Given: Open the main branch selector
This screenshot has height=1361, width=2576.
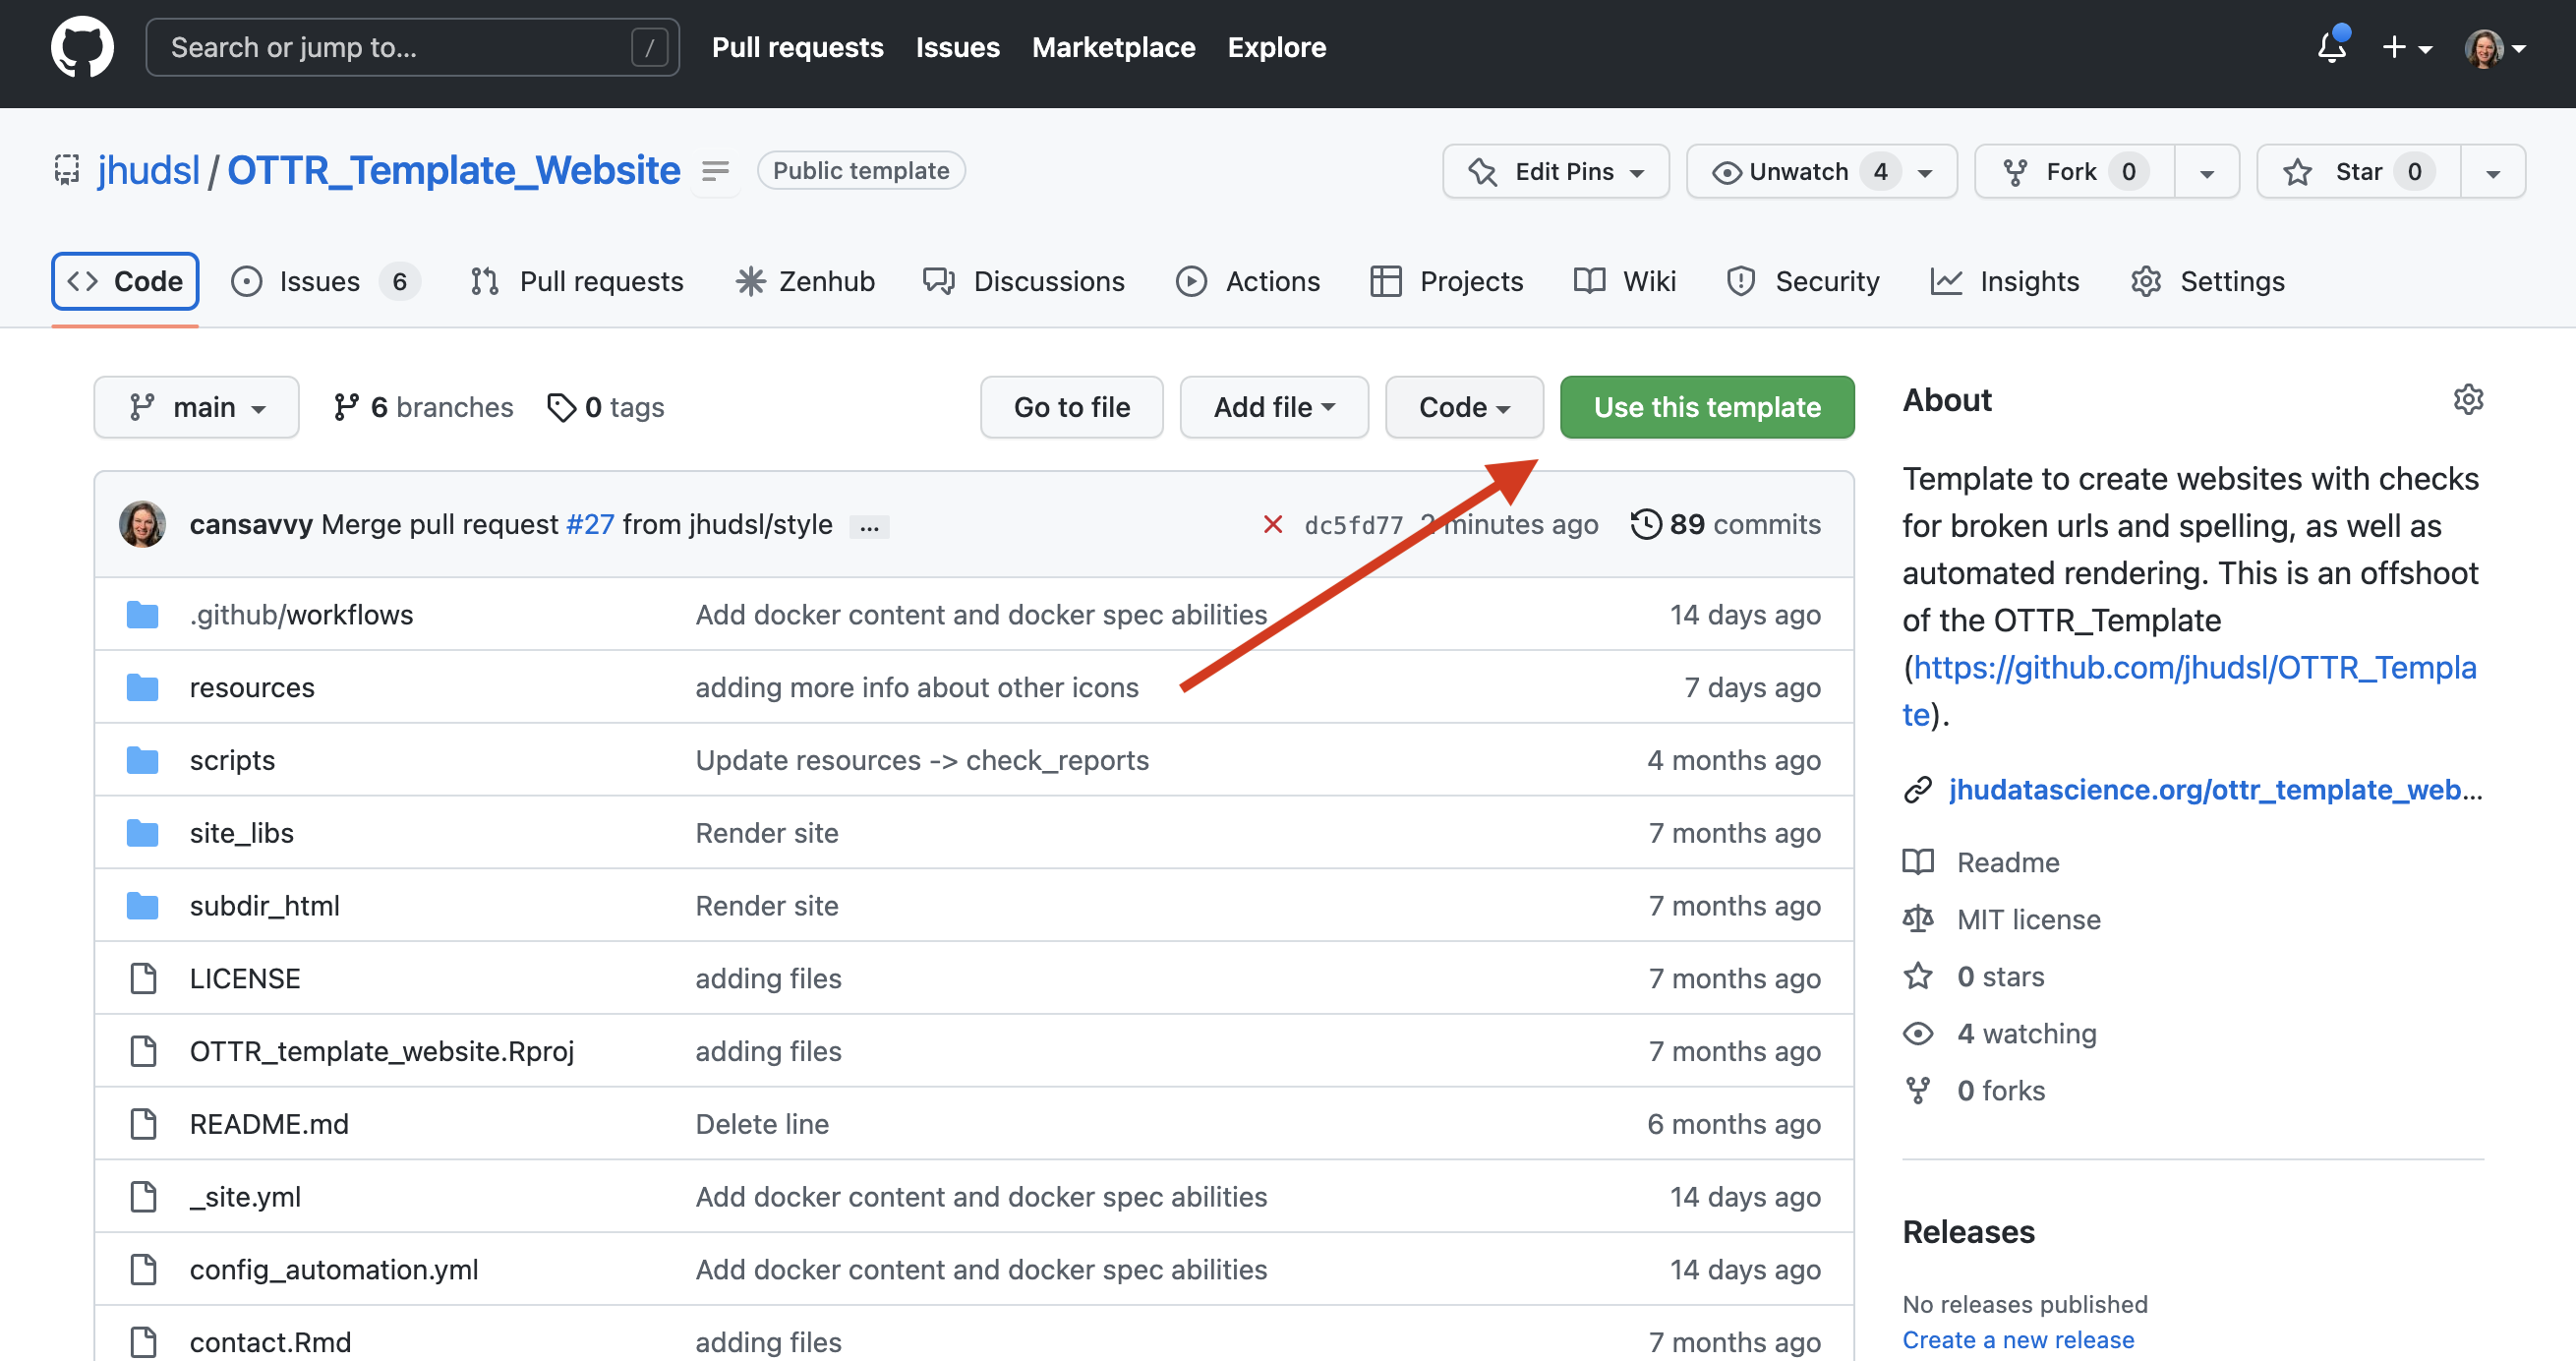Looking at the screenshot, I should pyautogui.click(x=197, y=407).
